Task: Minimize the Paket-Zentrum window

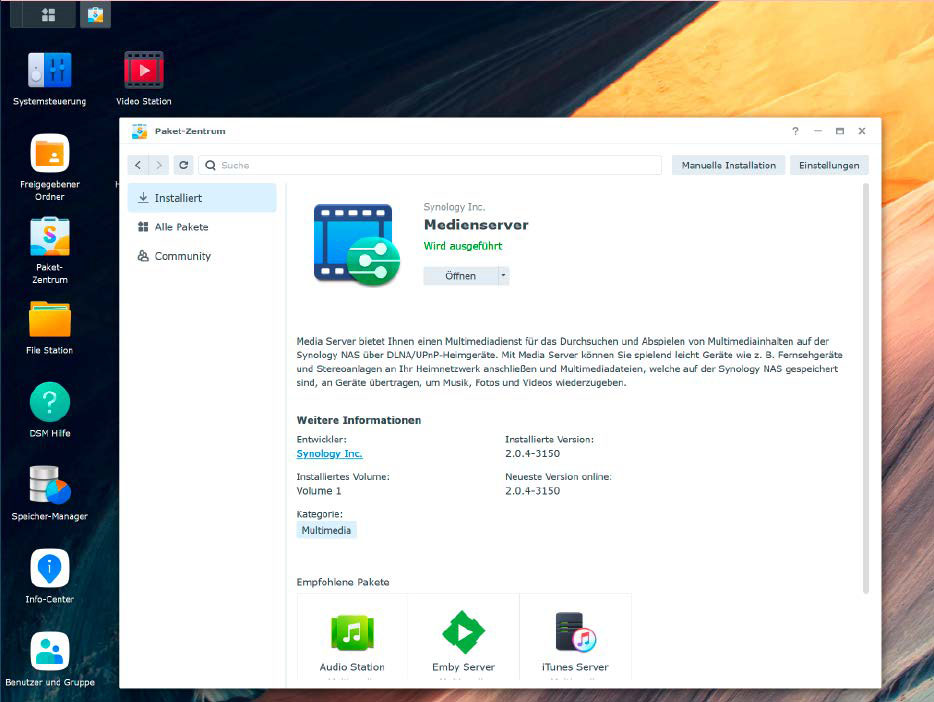Action: coord(818,131)
